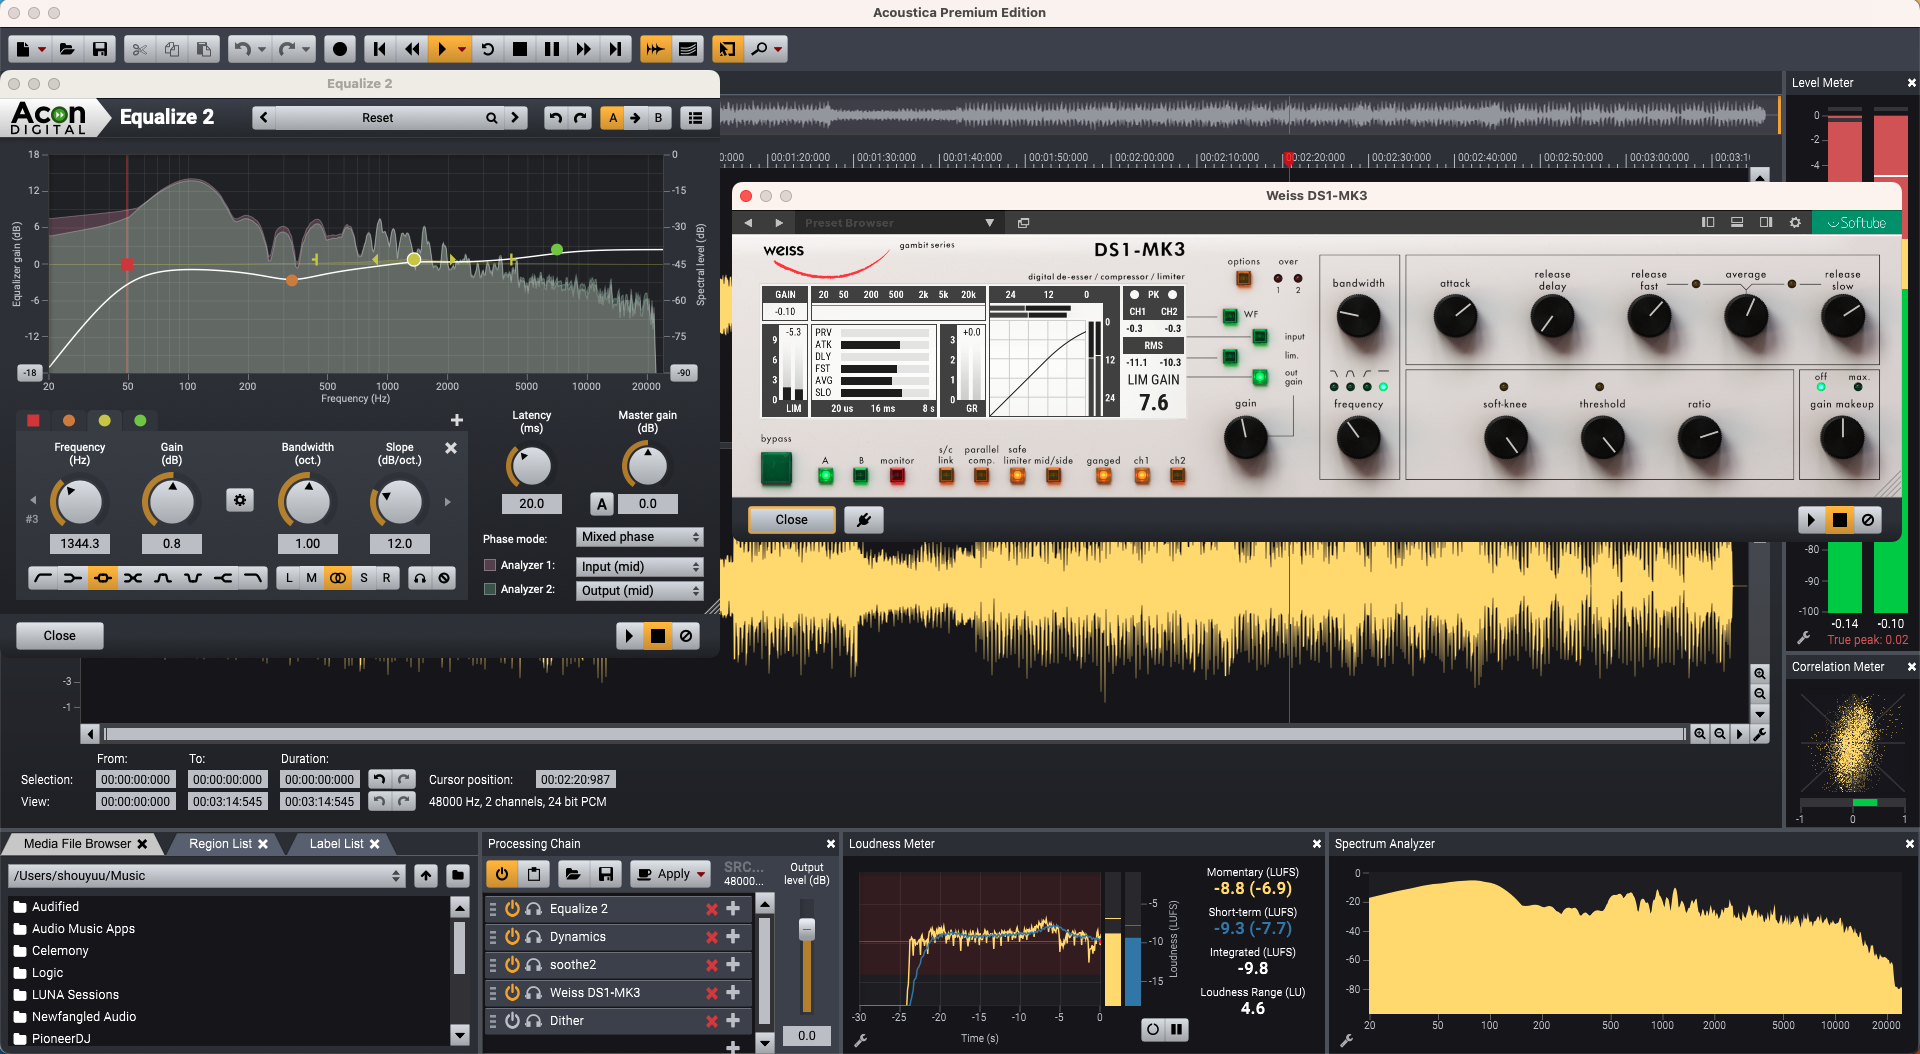Screen dimensions: 1920x1054
Task: Open the LUNA Sessions folder
Action: [x=75, y=995]
